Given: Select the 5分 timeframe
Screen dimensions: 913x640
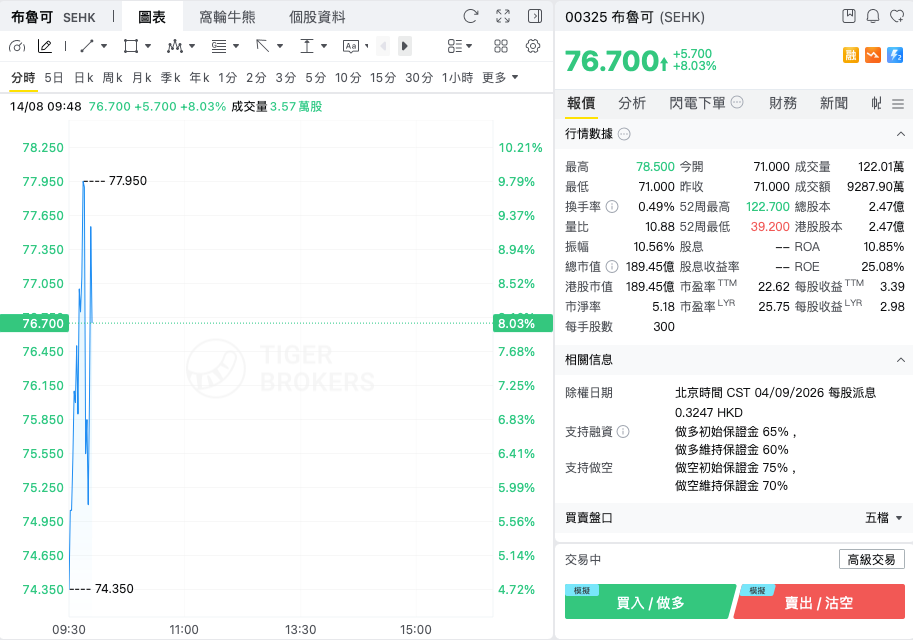Looking at the screenshot, I should 316,77.
